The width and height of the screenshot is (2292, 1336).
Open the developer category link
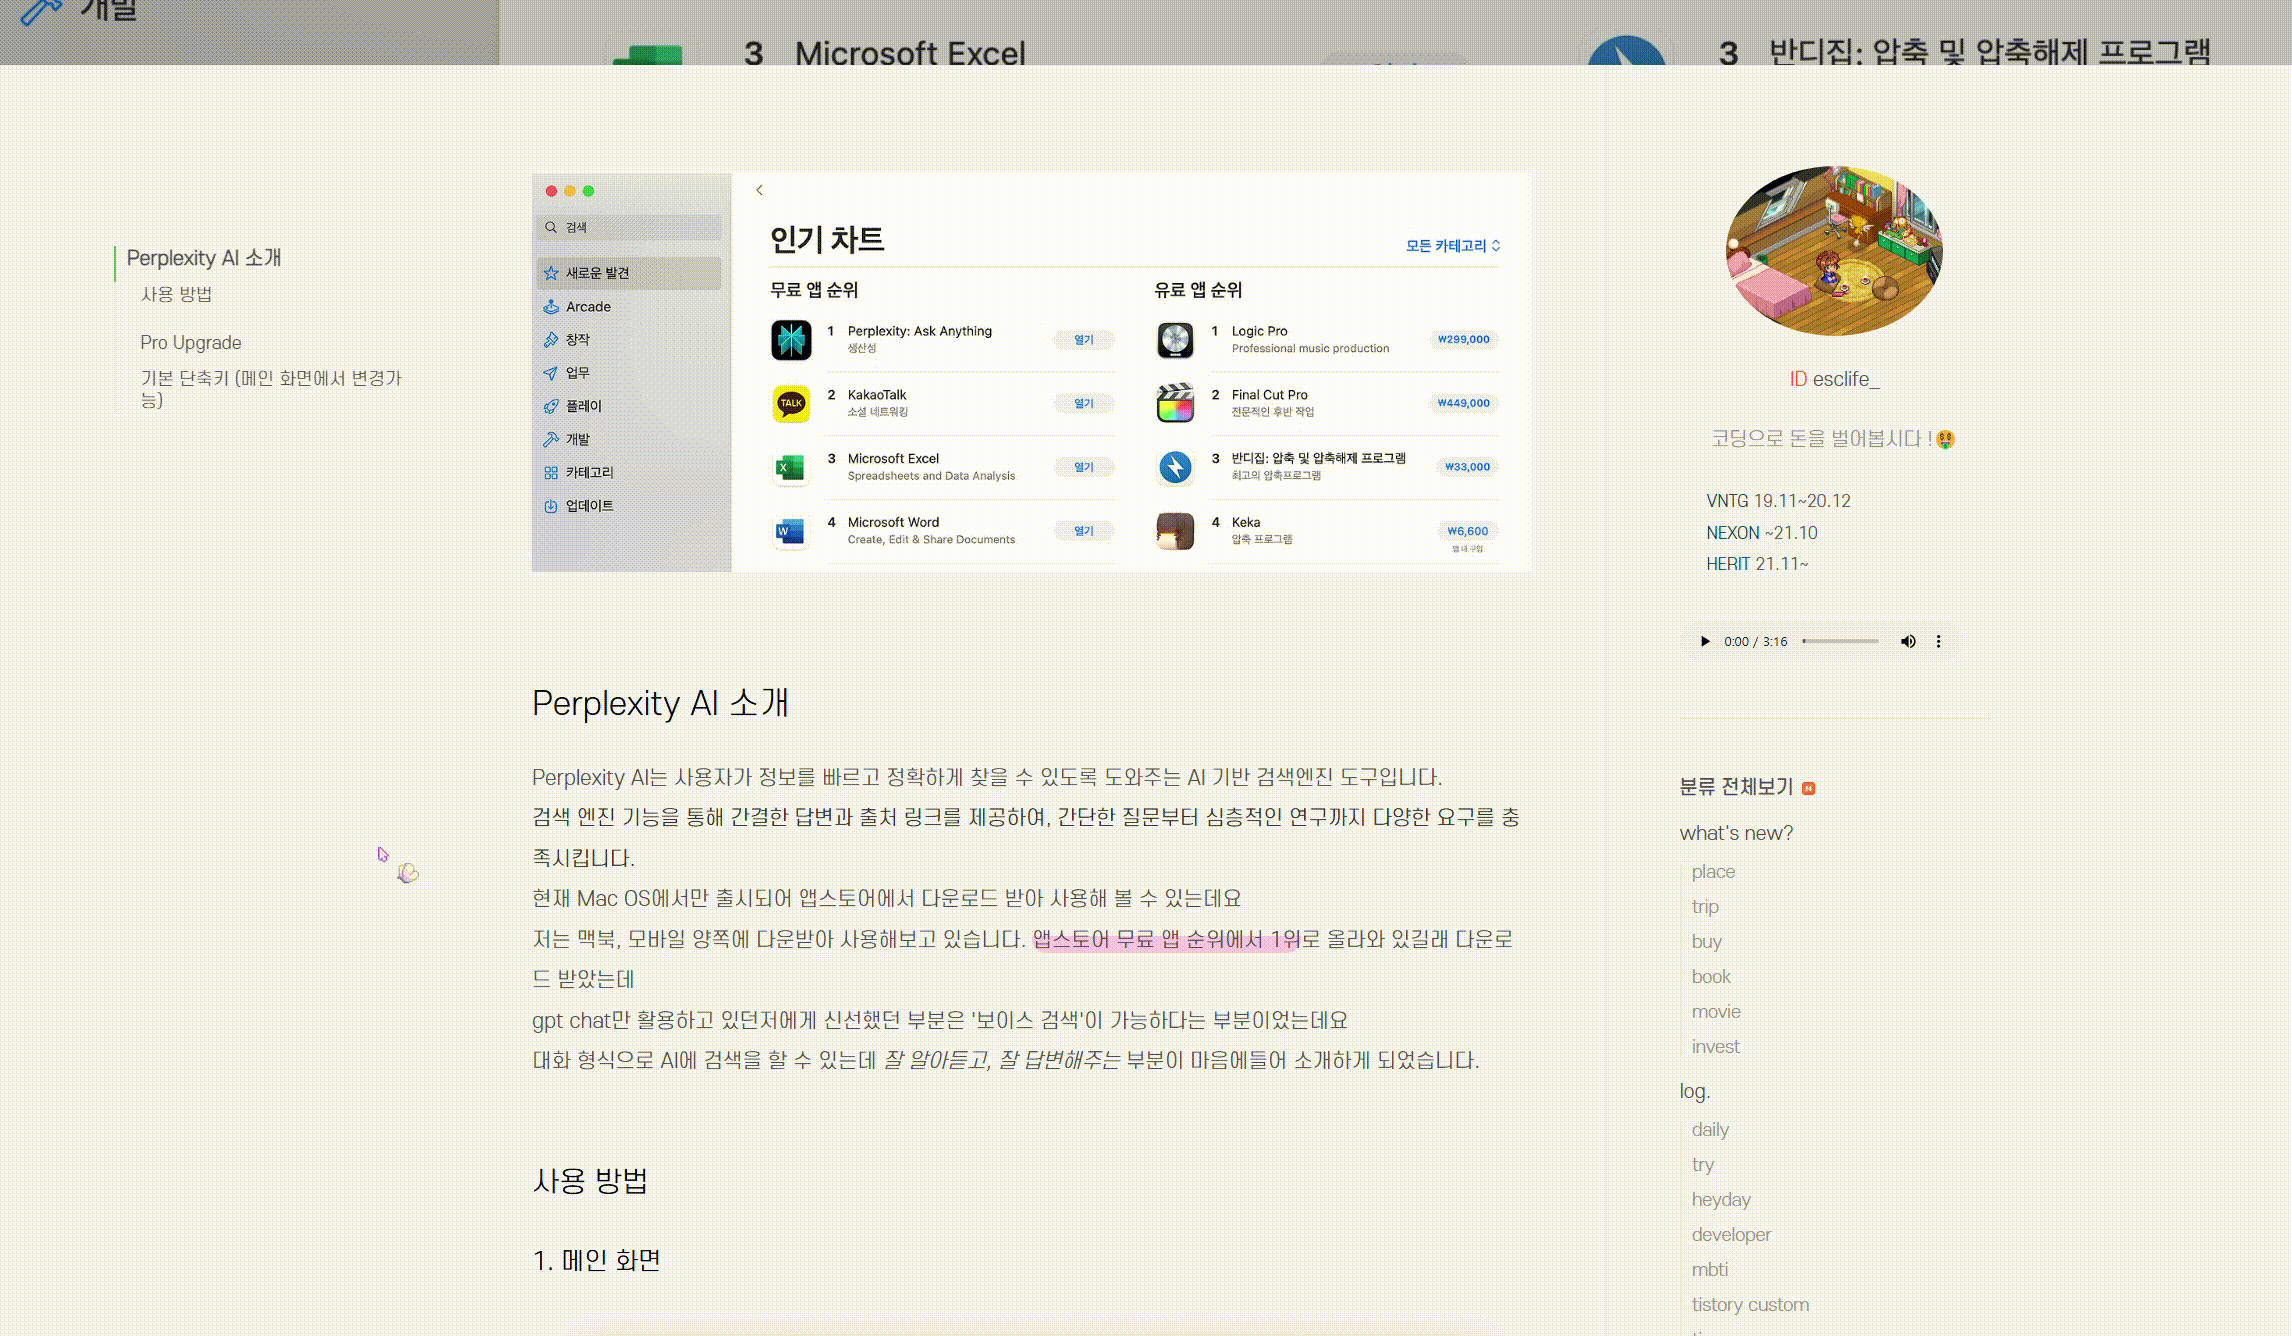click(1731, 1235)
